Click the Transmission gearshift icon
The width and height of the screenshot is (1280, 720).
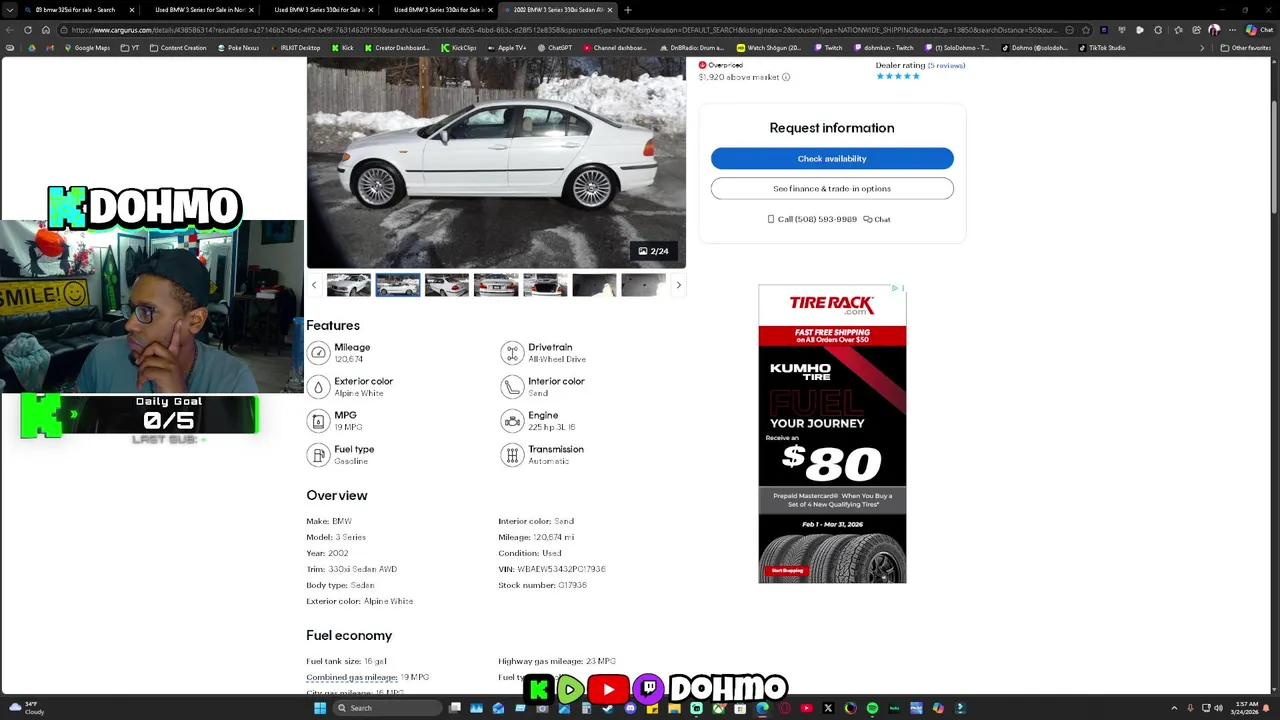click(512, 454)
